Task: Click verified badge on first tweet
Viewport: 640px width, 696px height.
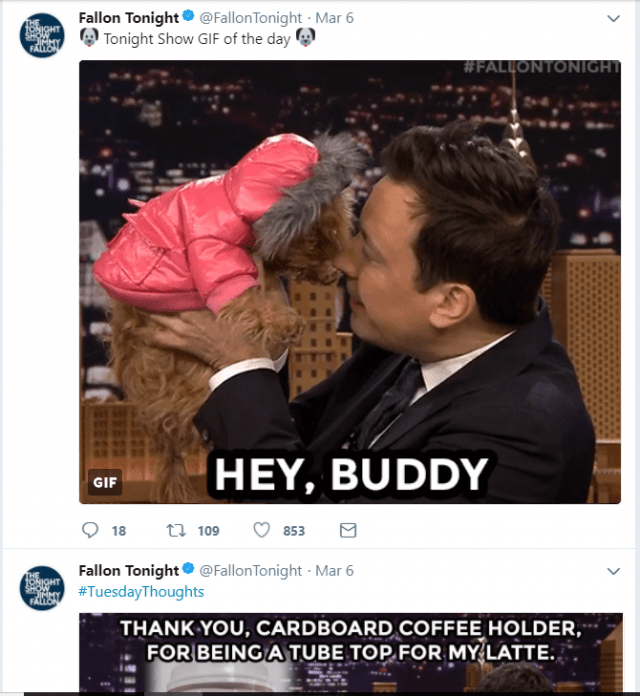Action: 189,16
